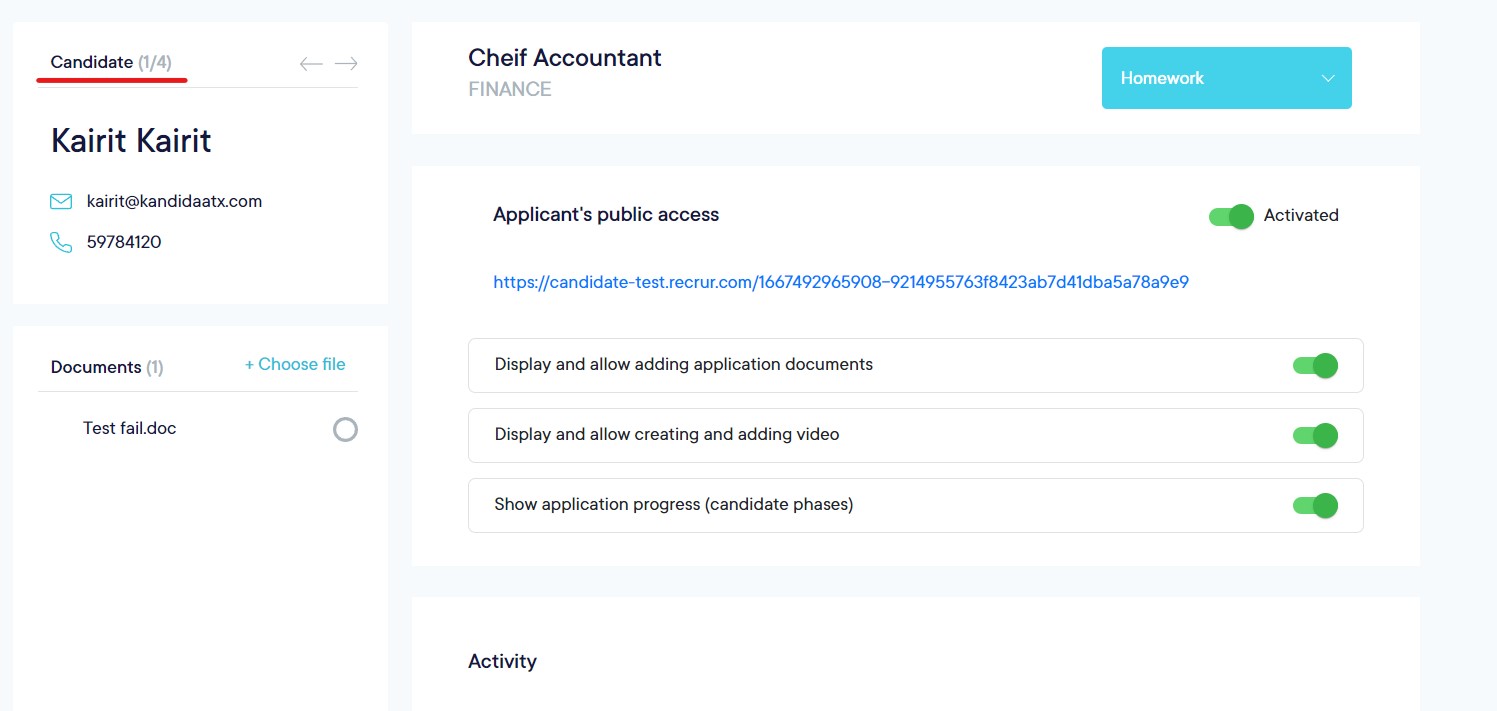Screen dimensions: 1497x711
Task: Expand Homework dropdown chevron arrow
Action: (x=1328, y=78)
